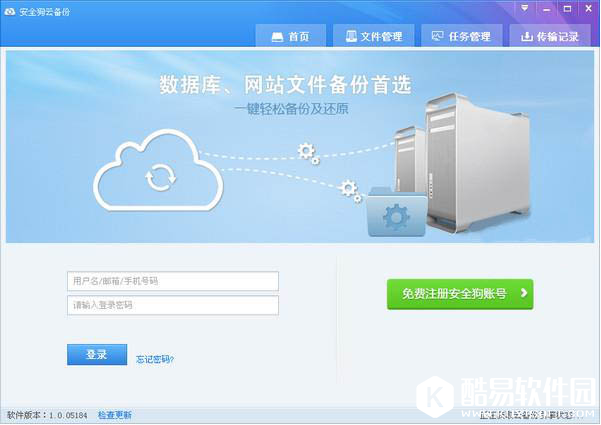Viewport: 601px width, 425px height.
Task: Focus the login password field
Action: (173, 305)
